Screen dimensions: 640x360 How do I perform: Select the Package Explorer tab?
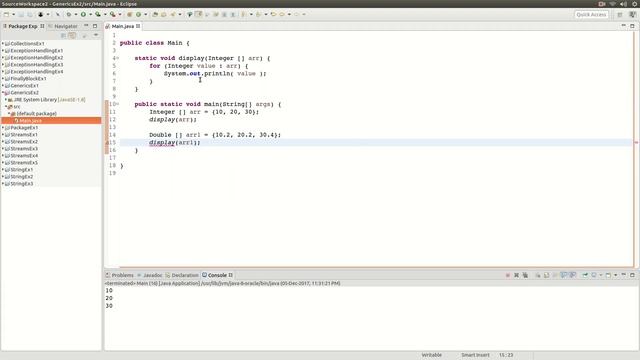point(23,26)
